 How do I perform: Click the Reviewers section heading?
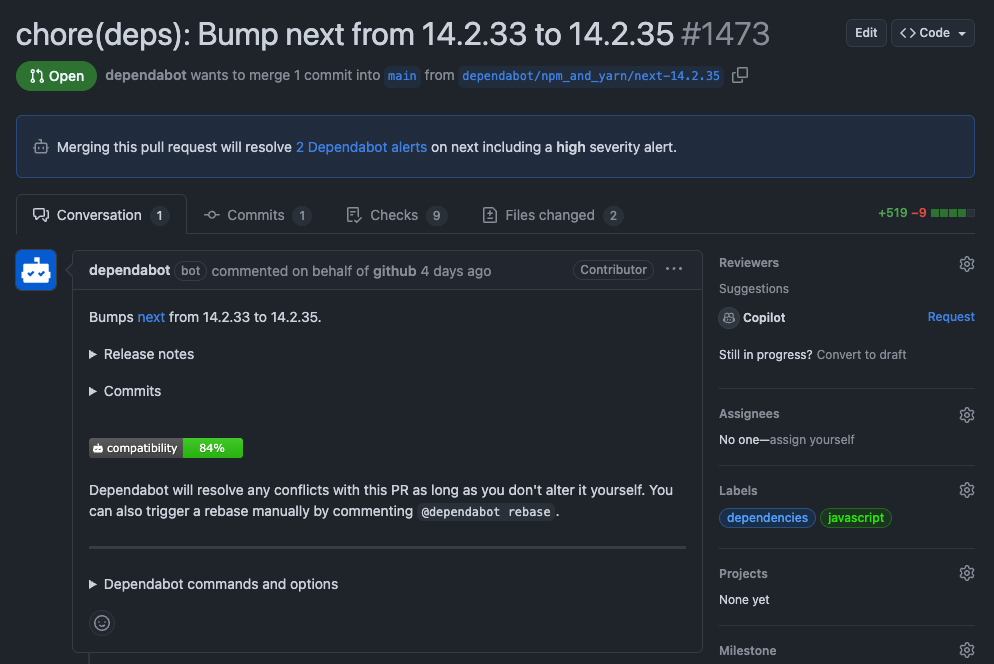(x=749, y=263)
